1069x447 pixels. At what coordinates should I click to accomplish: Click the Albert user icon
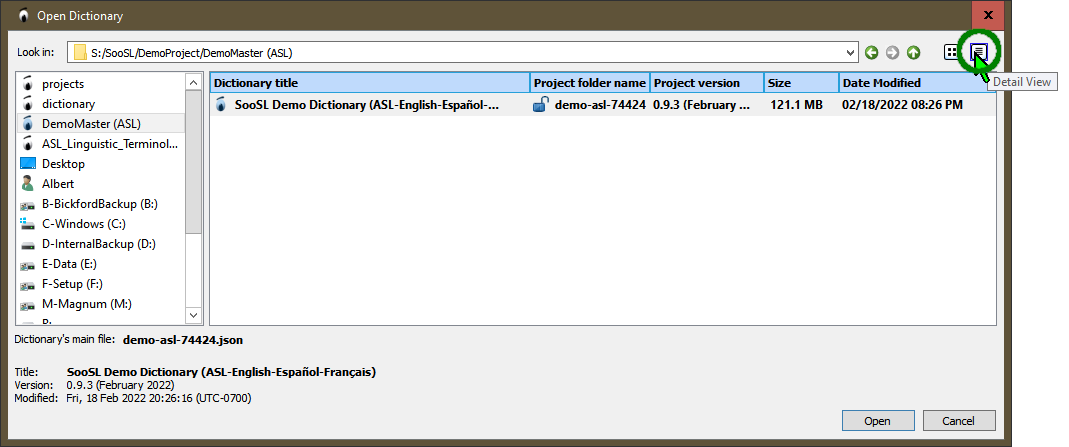point(28,183)
